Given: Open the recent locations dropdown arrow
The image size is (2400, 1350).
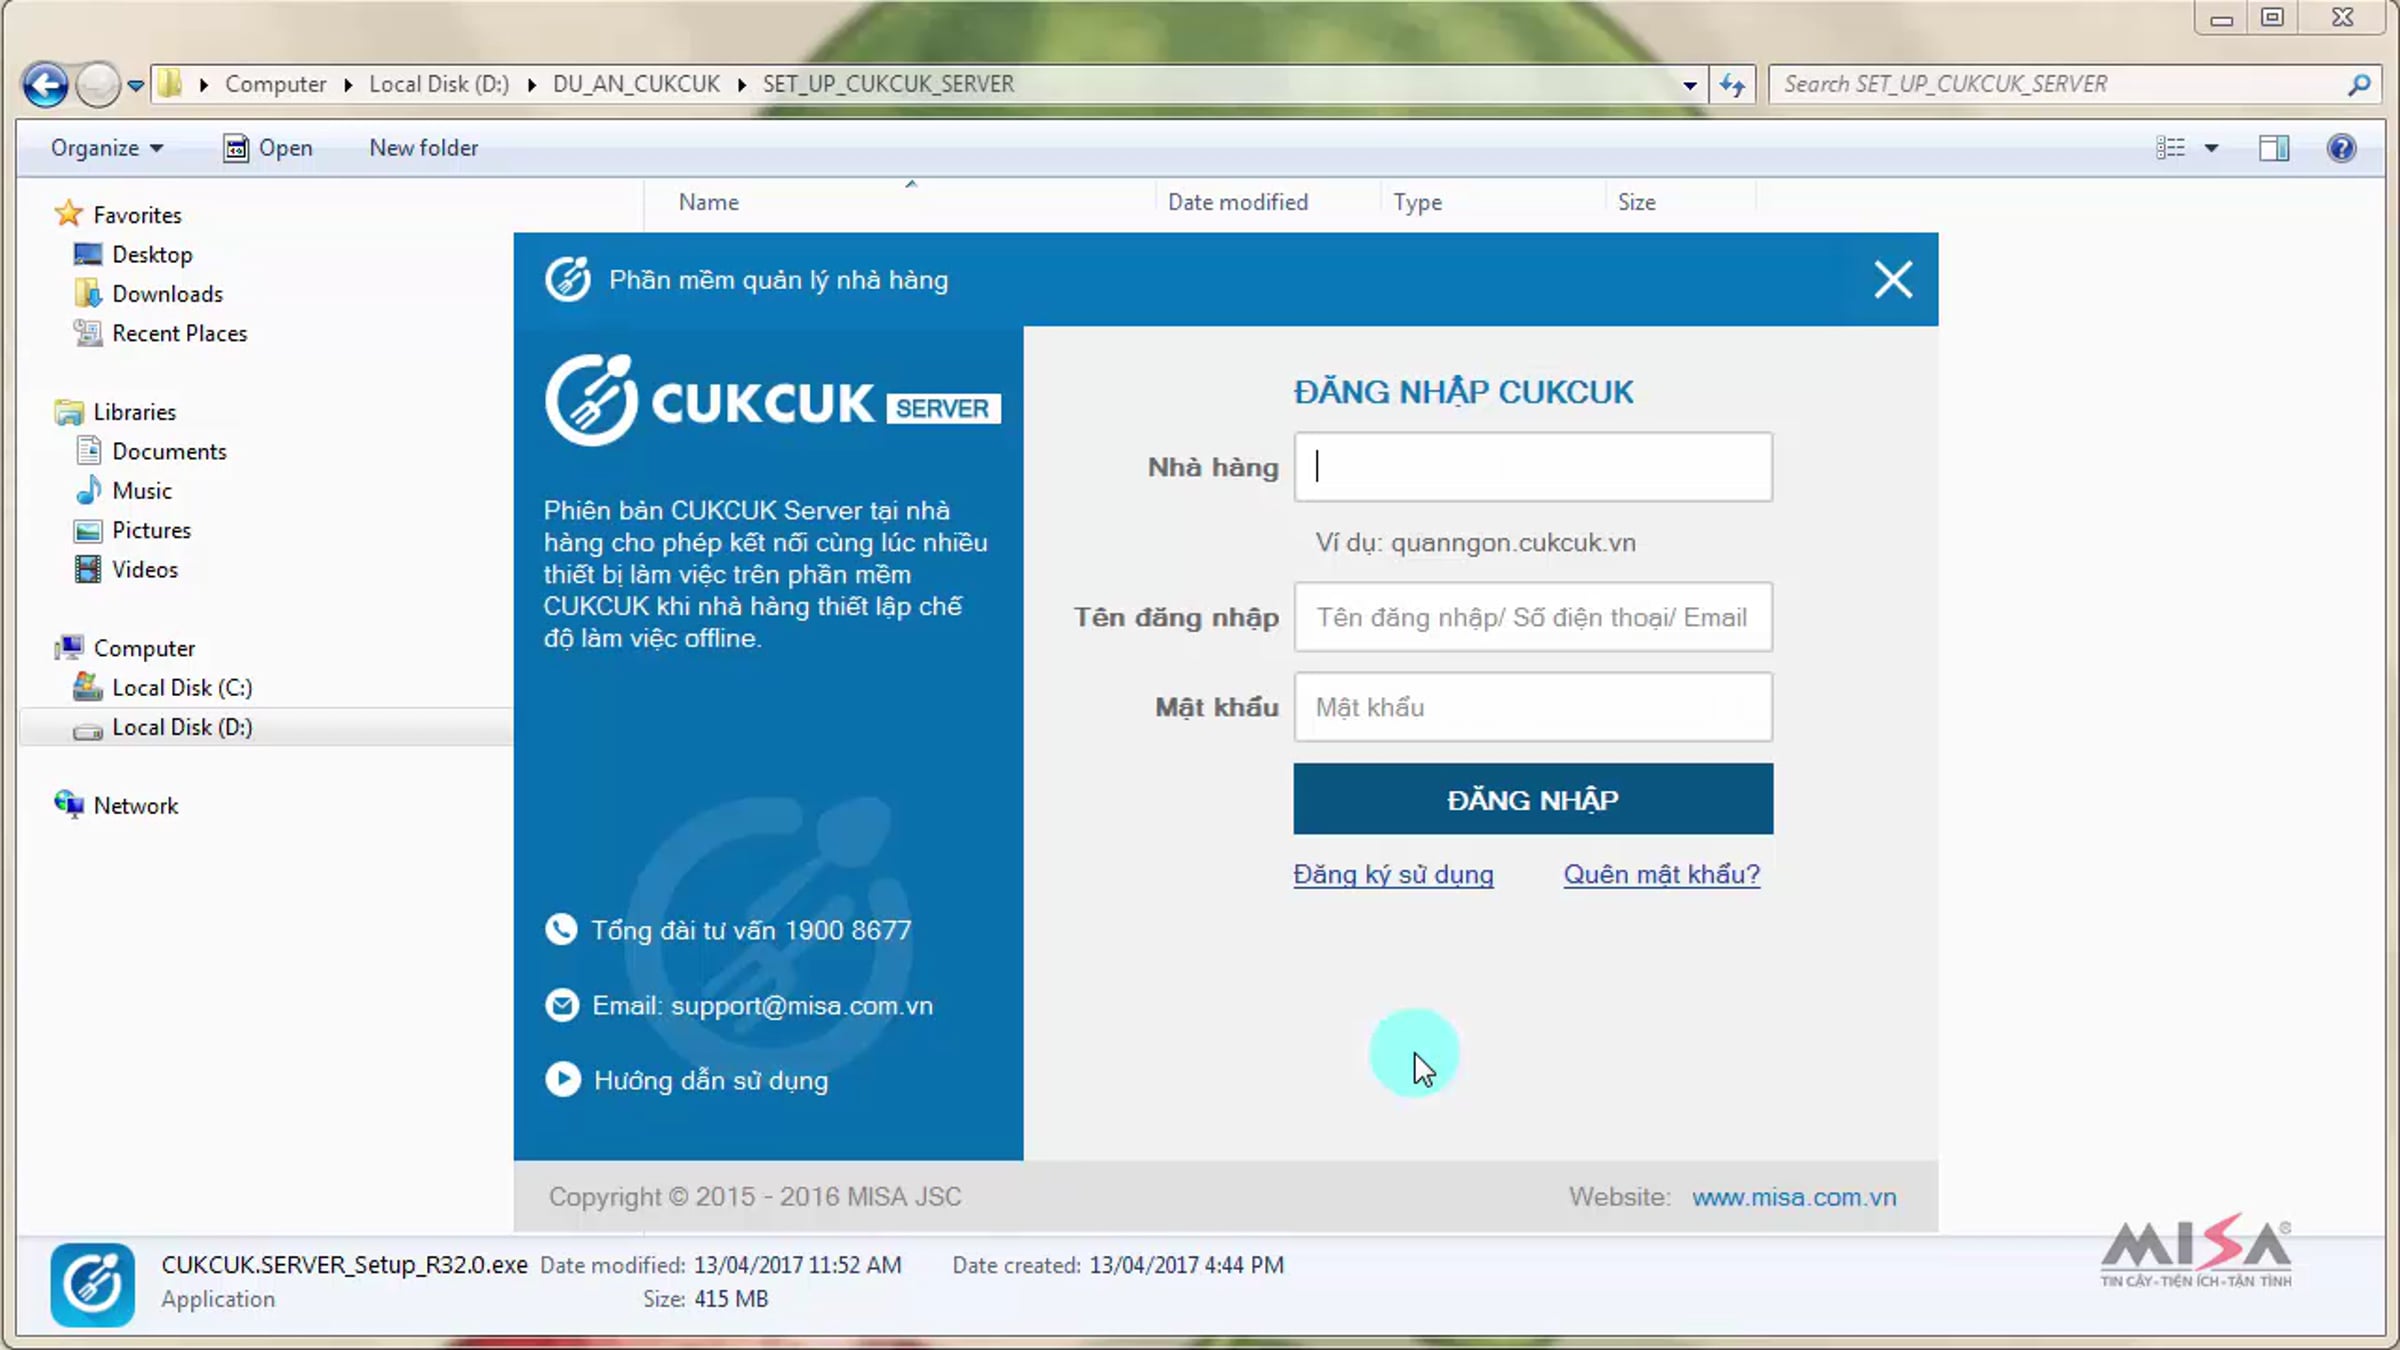Looking at the screenshot, I should point(135,85).
